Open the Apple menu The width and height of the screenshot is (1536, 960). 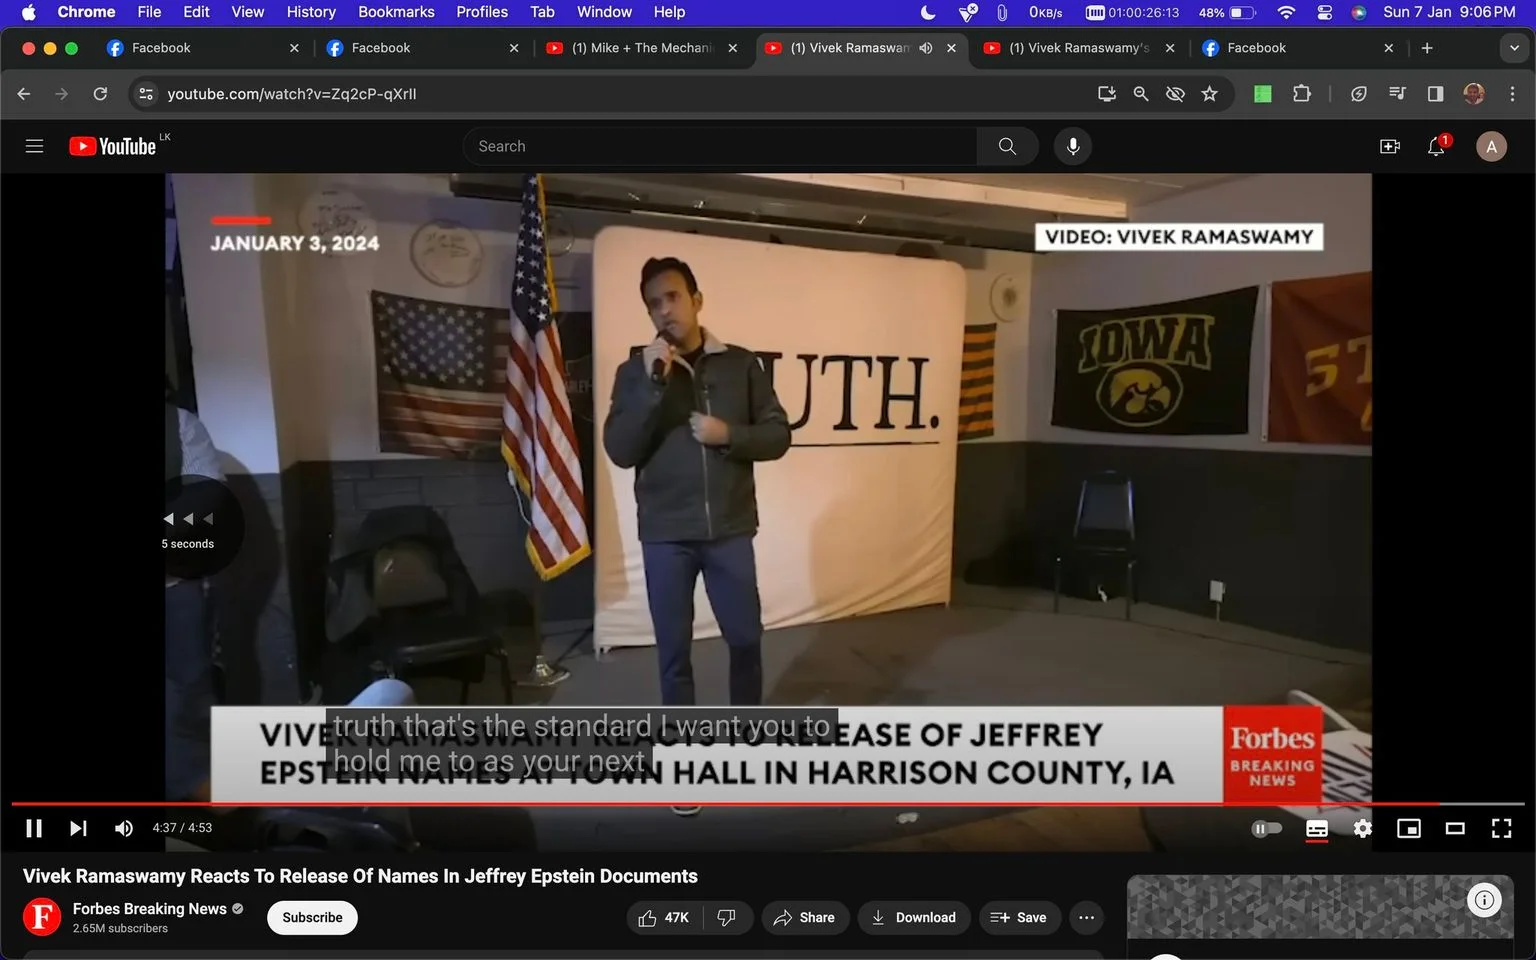28,12
